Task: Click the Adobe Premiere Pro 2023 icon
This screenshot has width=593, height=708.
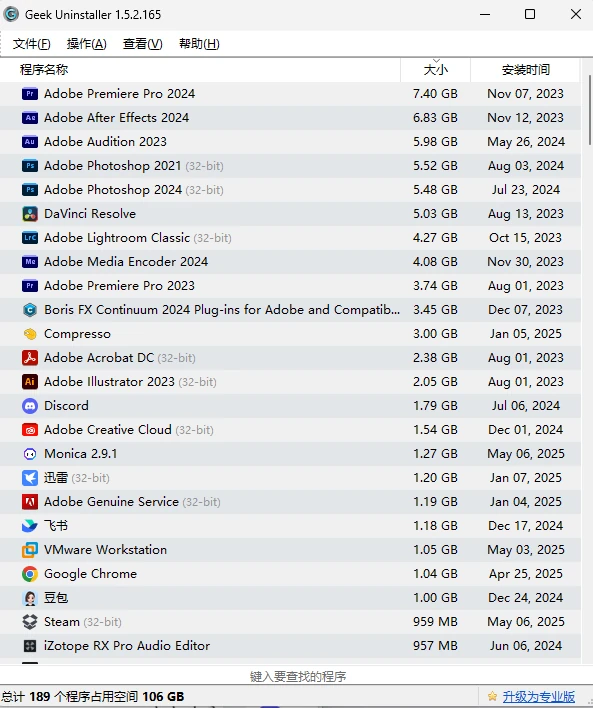Action: (x=30, y=286)
